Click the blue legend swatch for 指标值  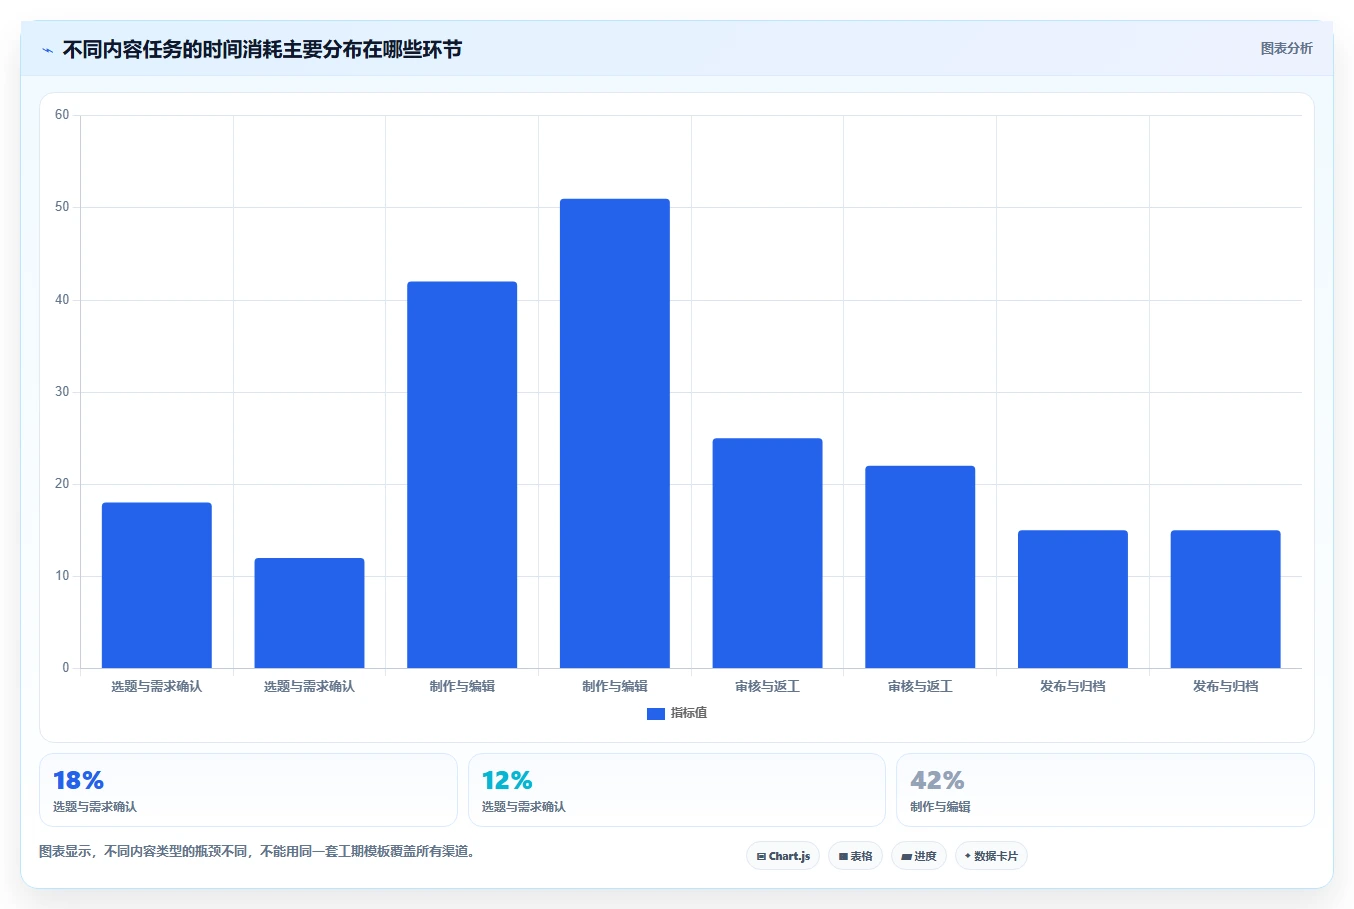click(656, 714)
